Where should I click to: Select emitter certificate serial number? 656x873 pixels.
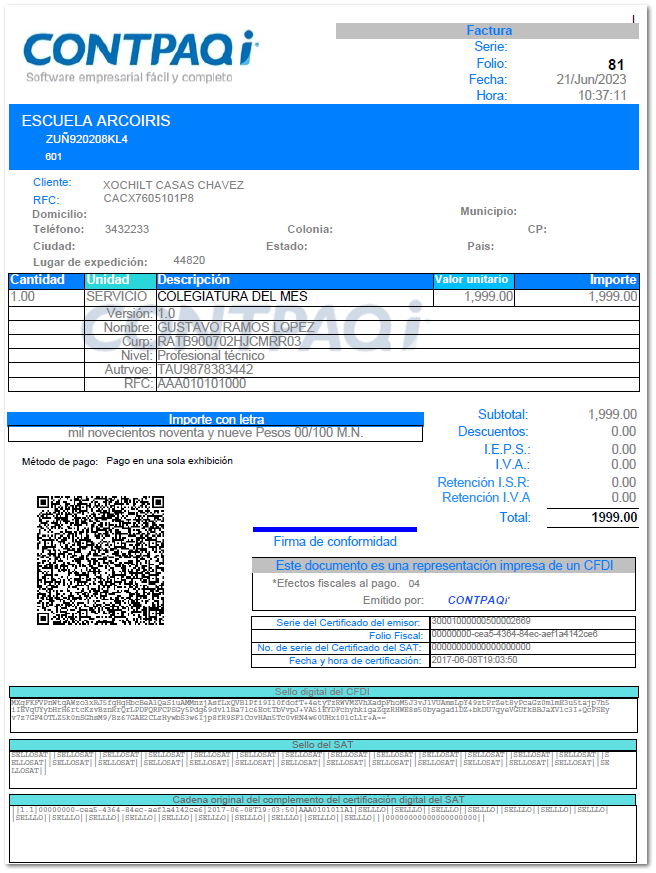tap(481, 621)
